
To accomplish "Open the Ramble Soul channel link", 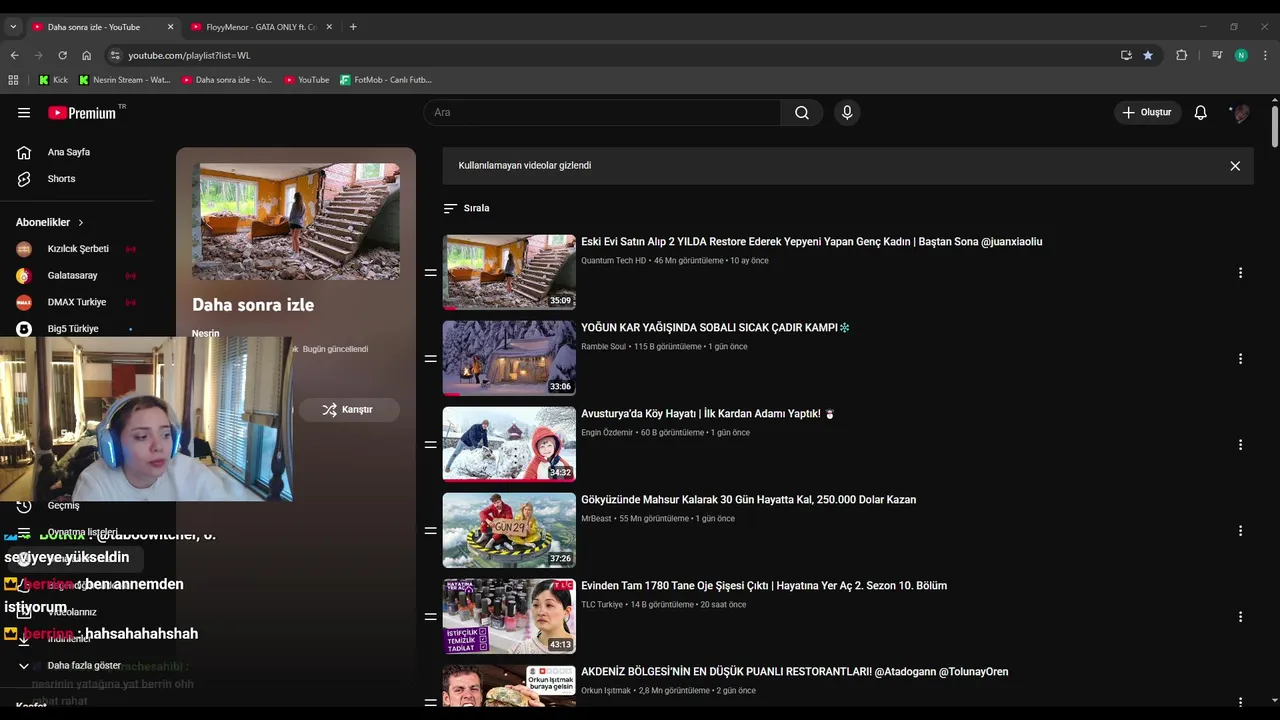I will pyautogui.click(x=603, y=347).
